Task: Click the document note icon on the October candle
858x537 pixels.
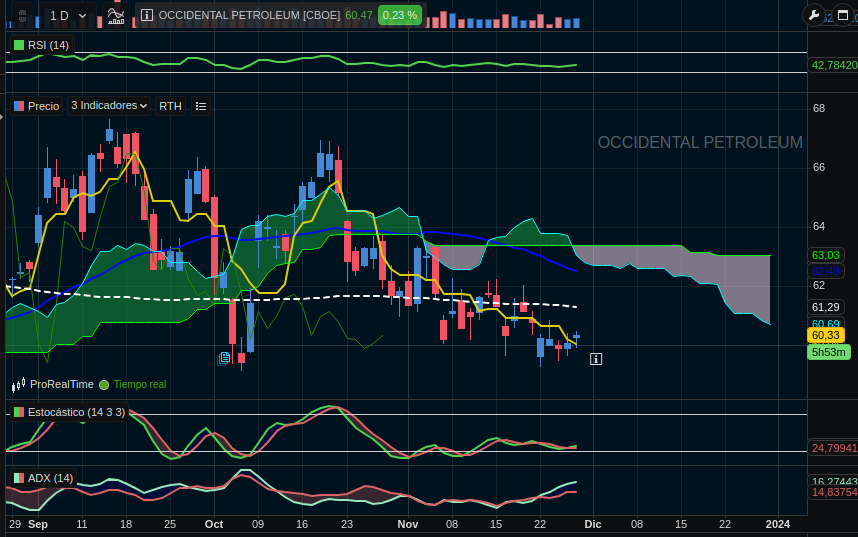Action: [225, 357]
